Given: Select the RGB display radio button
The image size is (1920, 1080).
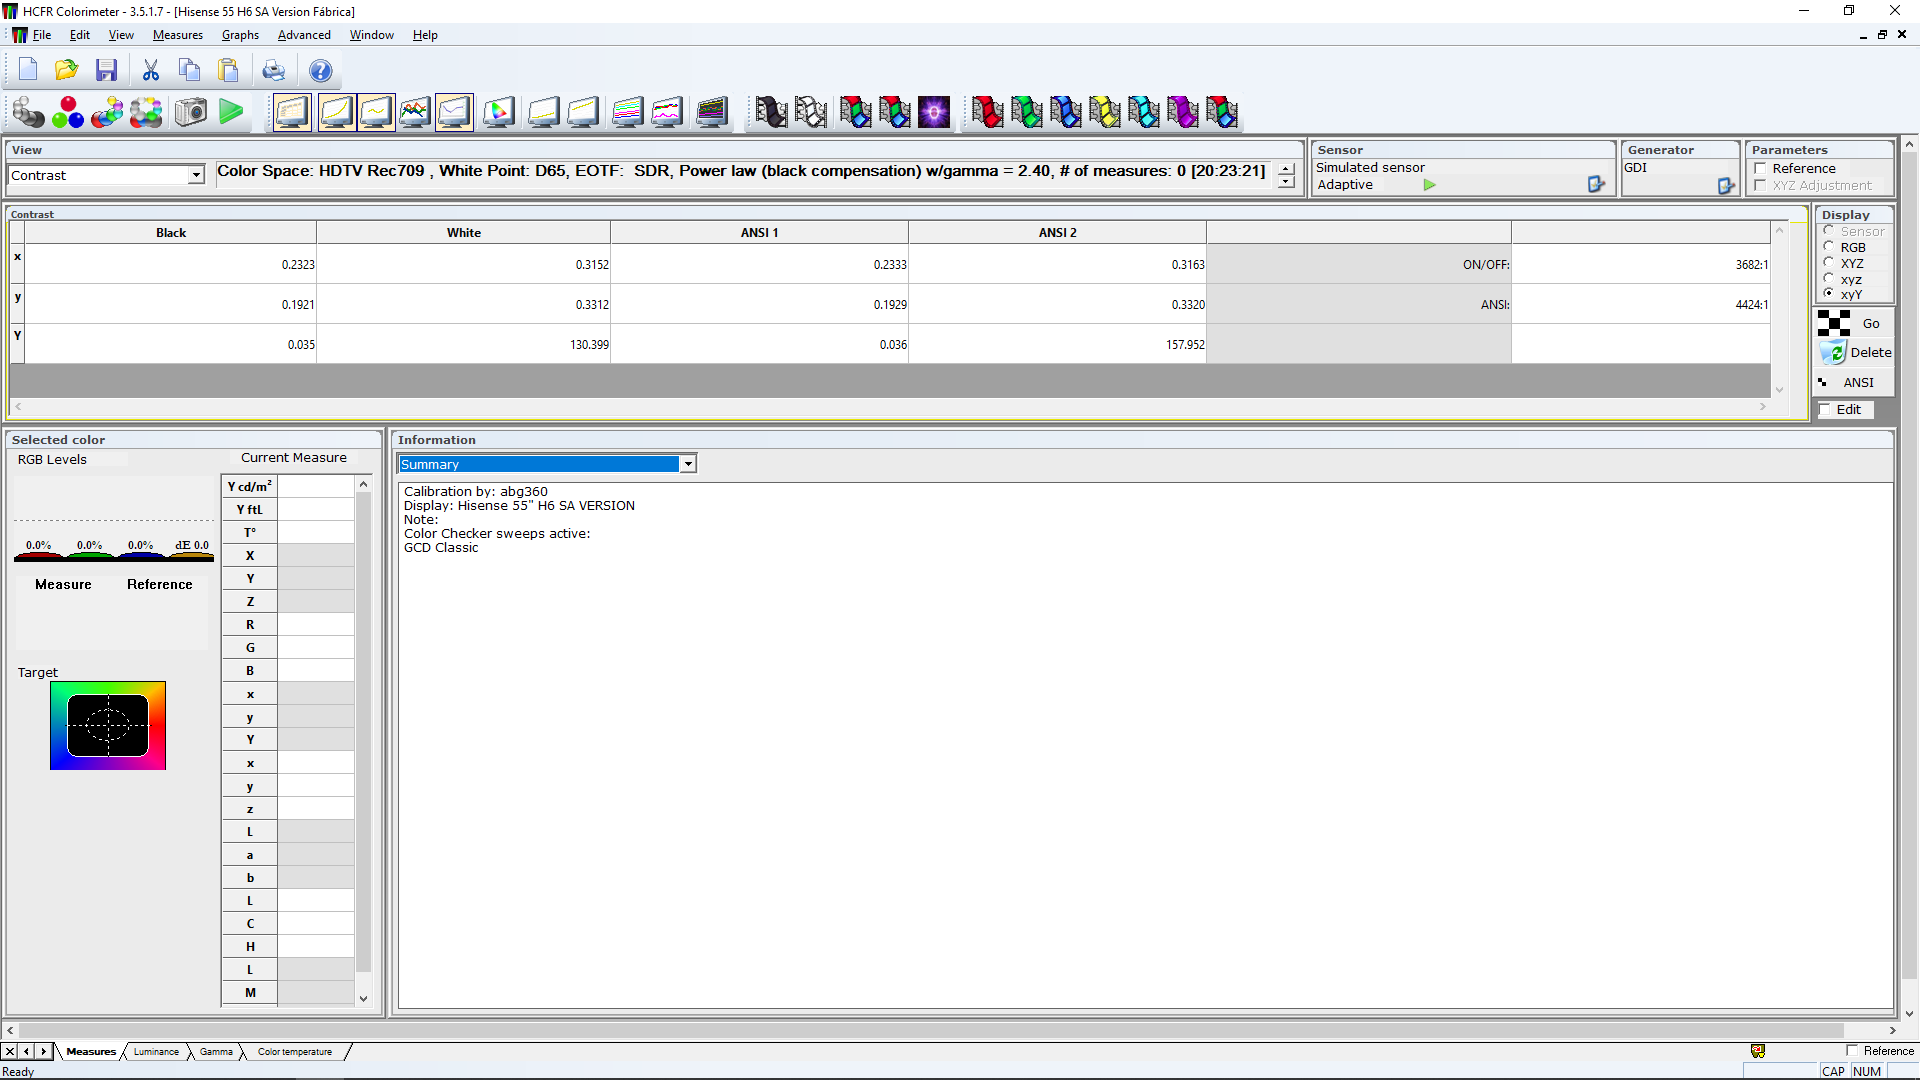Looking at the screenshot, I should (x=1829, y=247).
